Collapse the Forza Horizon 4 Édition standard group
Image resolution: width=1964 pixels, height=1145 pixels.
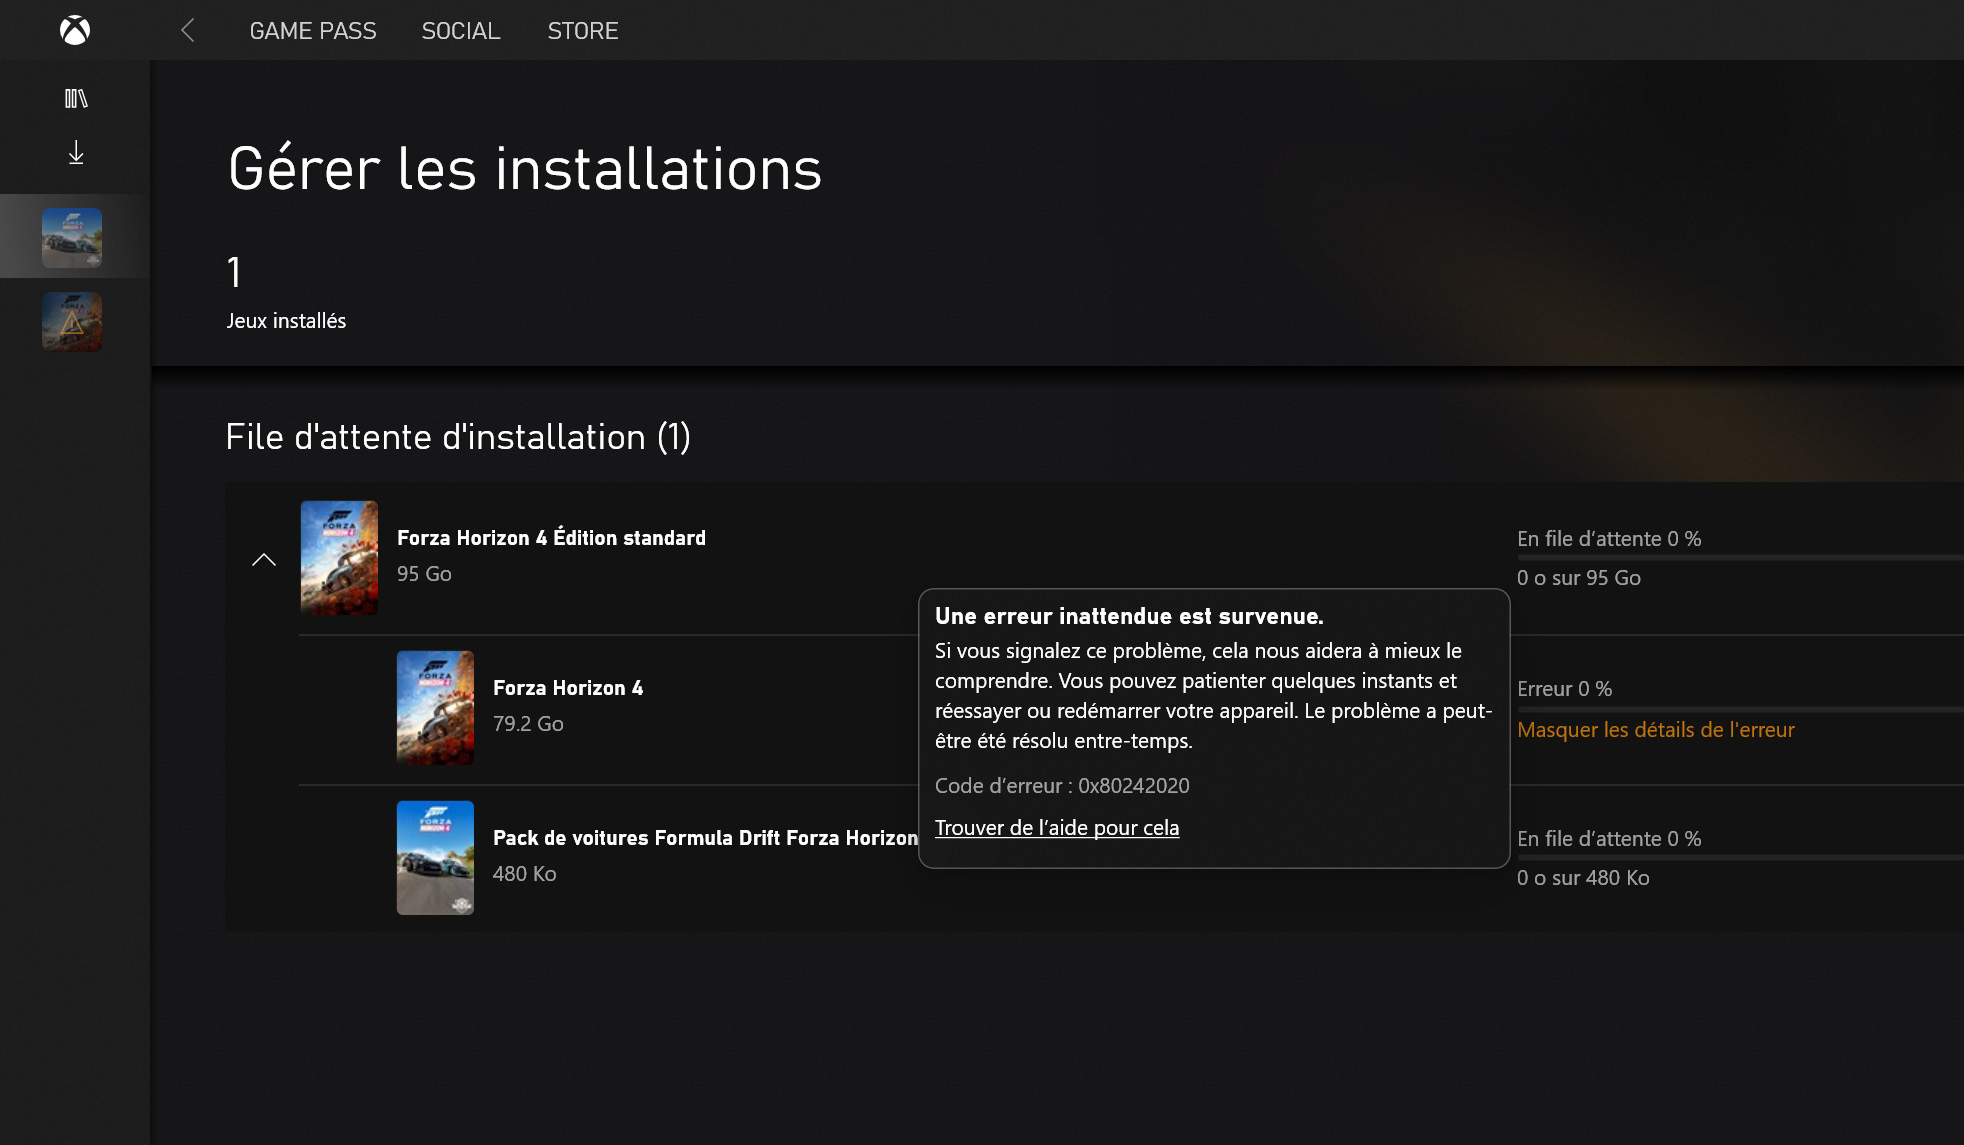(263, 559)
